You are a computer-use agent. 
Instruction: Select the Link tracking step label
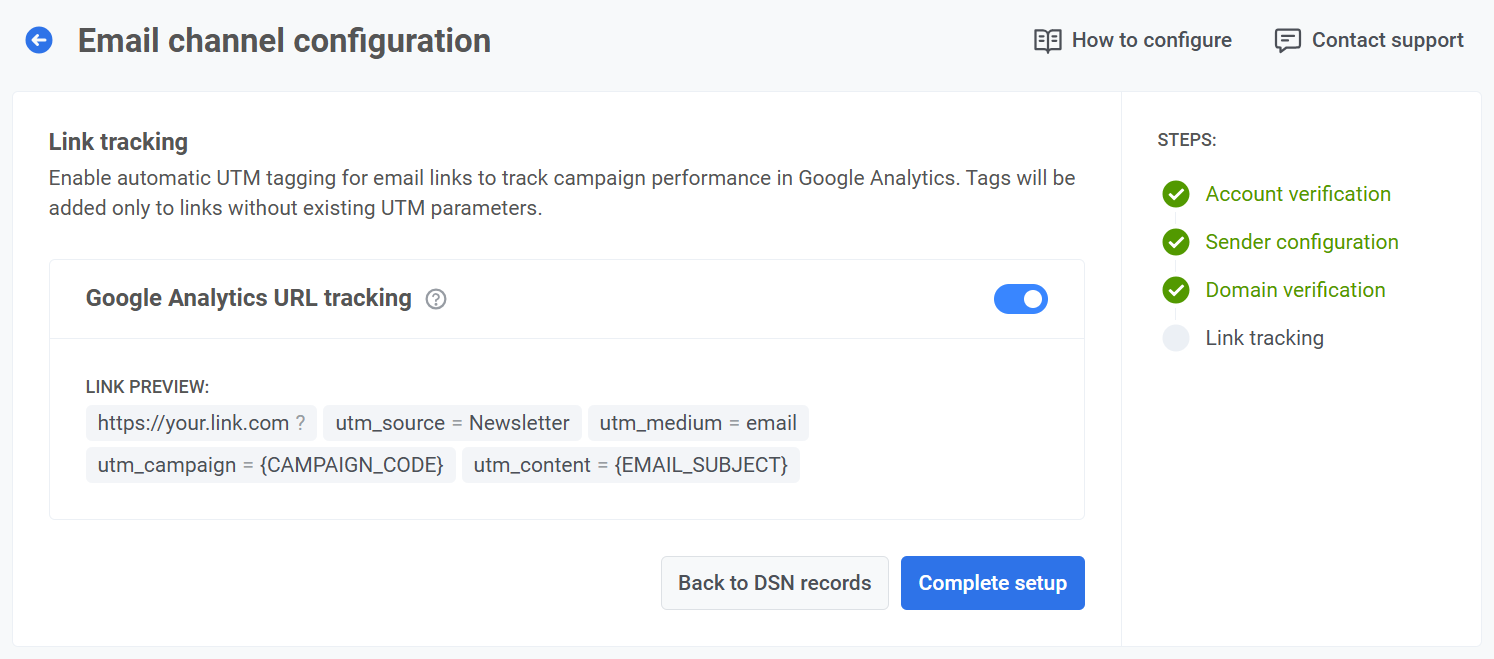point(1264,338)
